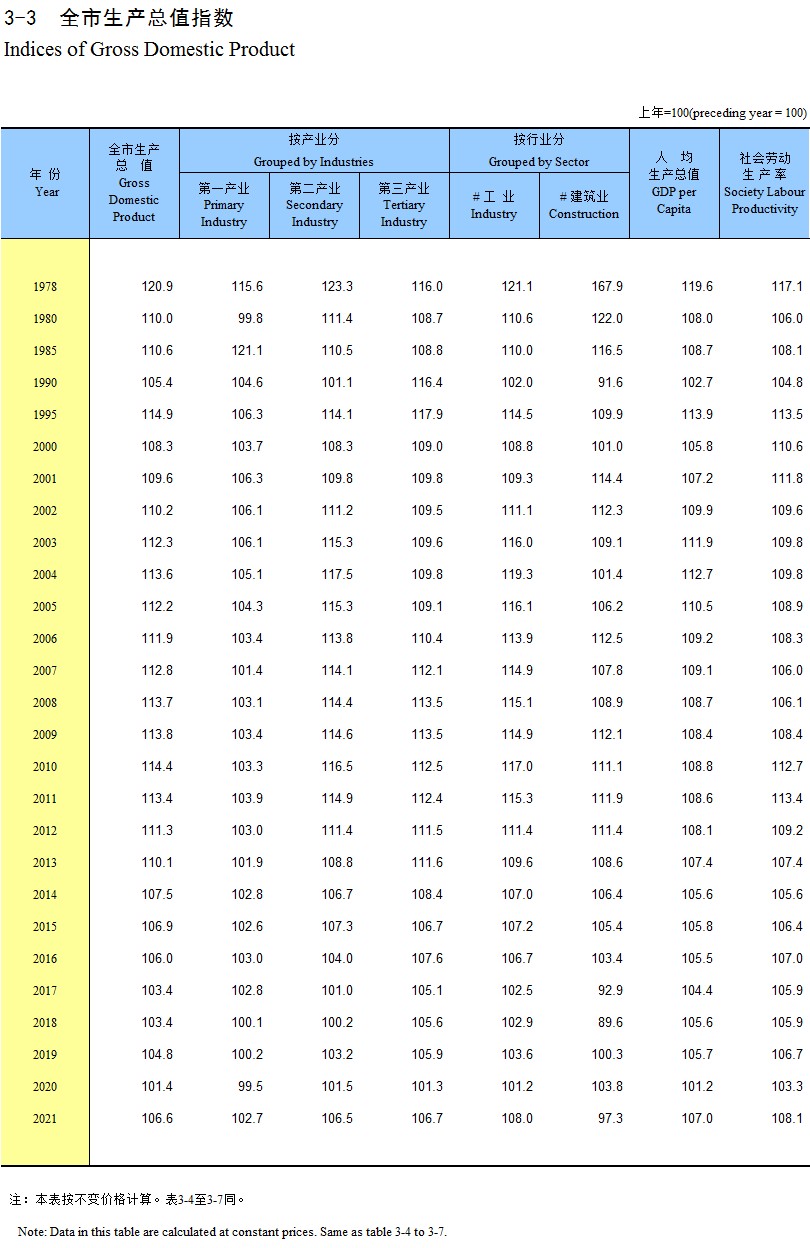Select the 'GDP per Capita' column header
810x1248 pixels.
click(674, 183)
